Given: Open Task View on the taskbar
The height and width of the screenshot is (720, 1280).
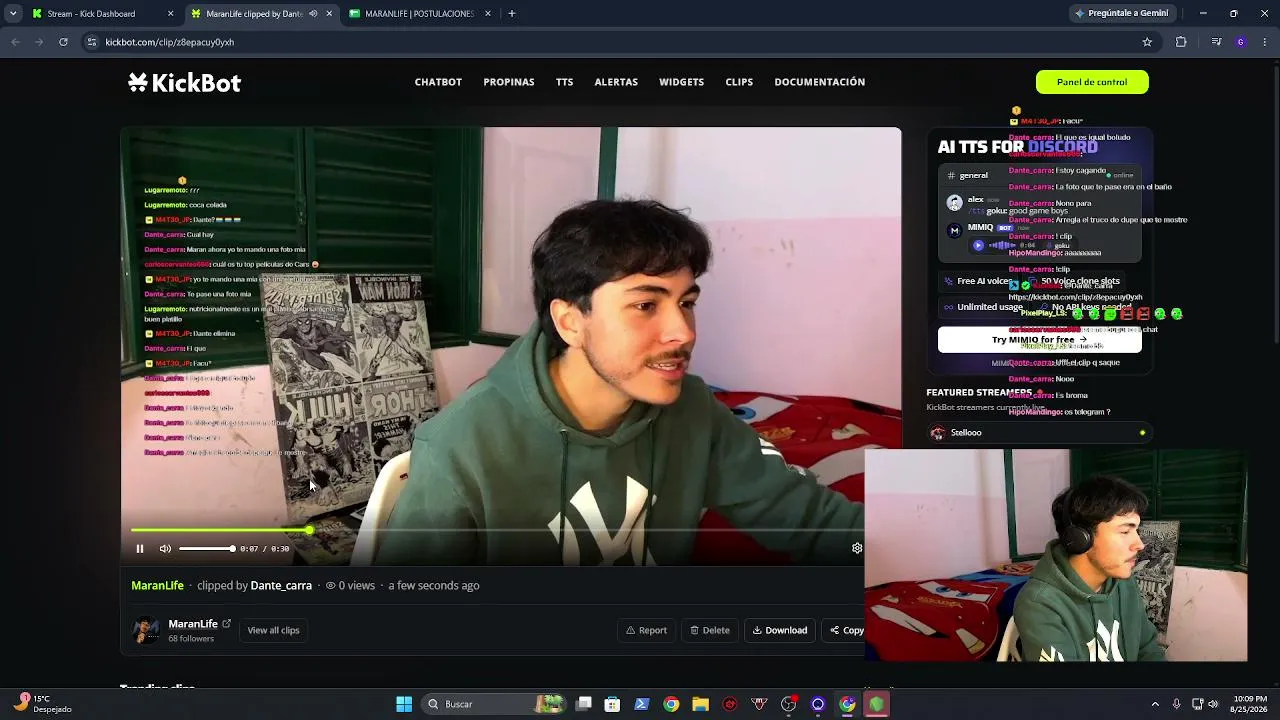Looking at the screenshot, I should pyautogui.click(x=584, y=704).
